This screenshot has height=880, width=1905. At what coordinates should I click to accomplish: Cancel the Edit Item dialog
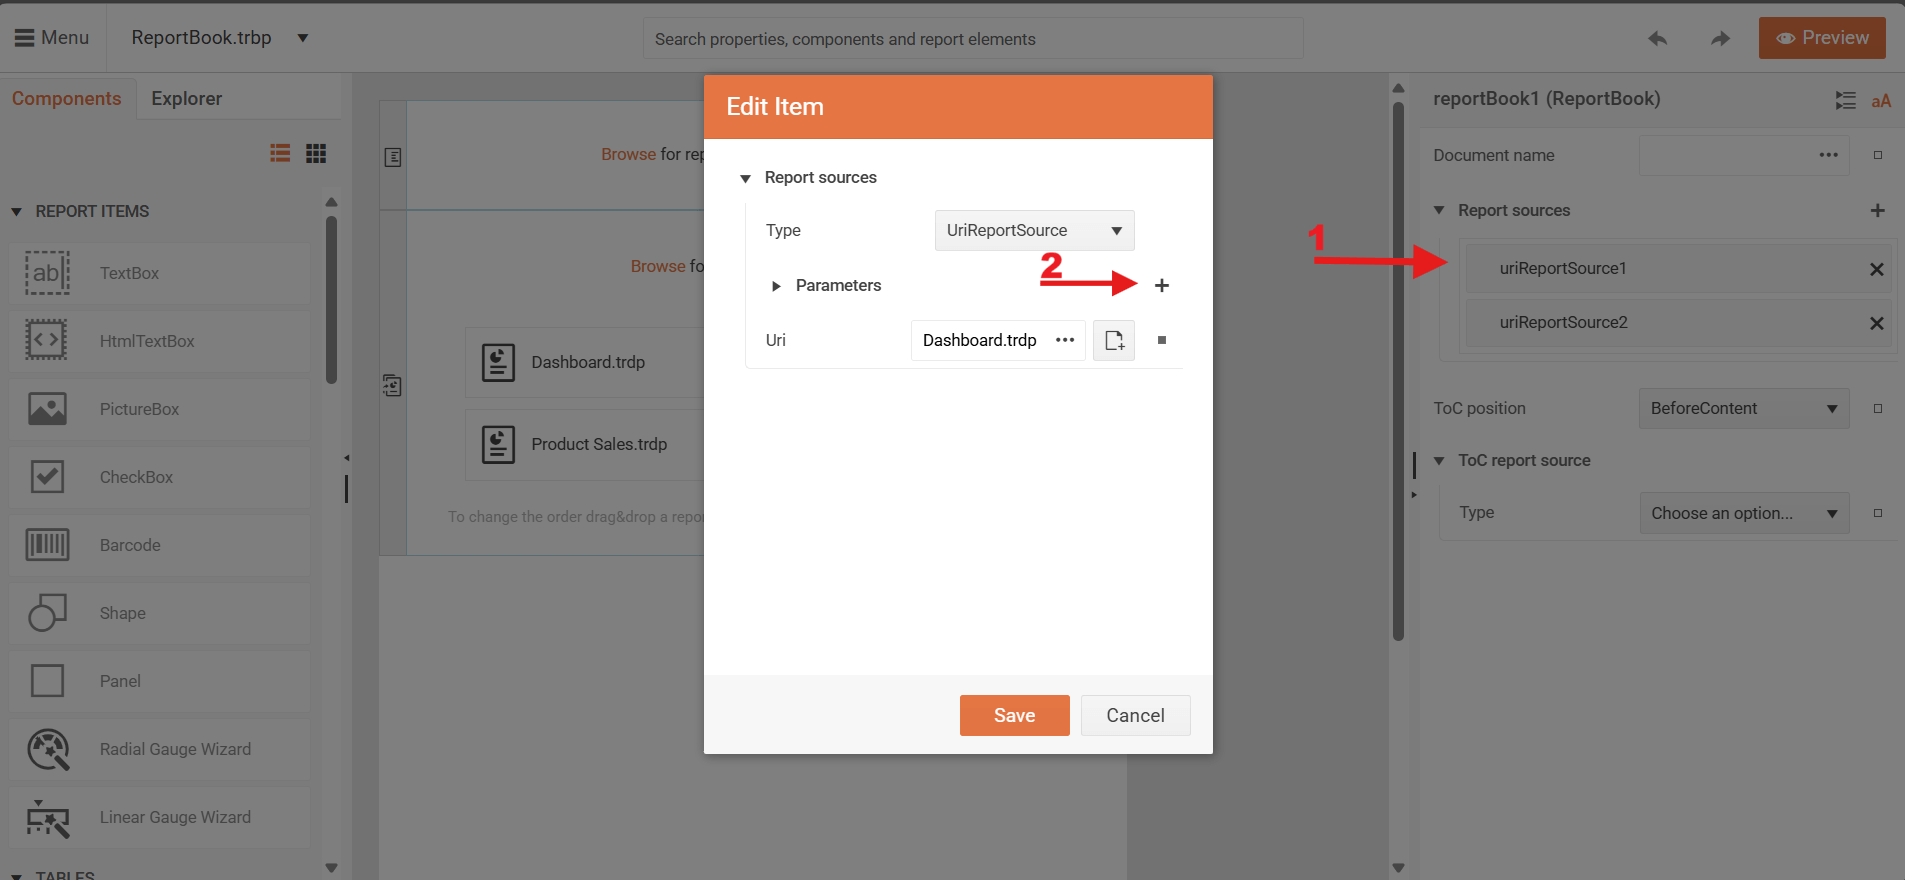tap(1135, 715)
